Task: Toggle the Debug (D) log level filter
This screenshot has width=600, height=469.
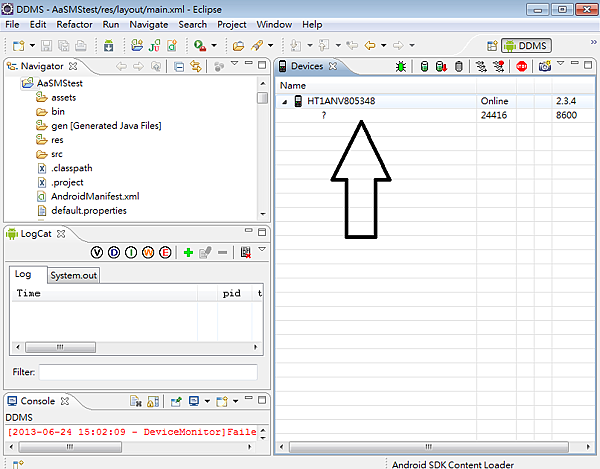Action: tap(114, 252)
